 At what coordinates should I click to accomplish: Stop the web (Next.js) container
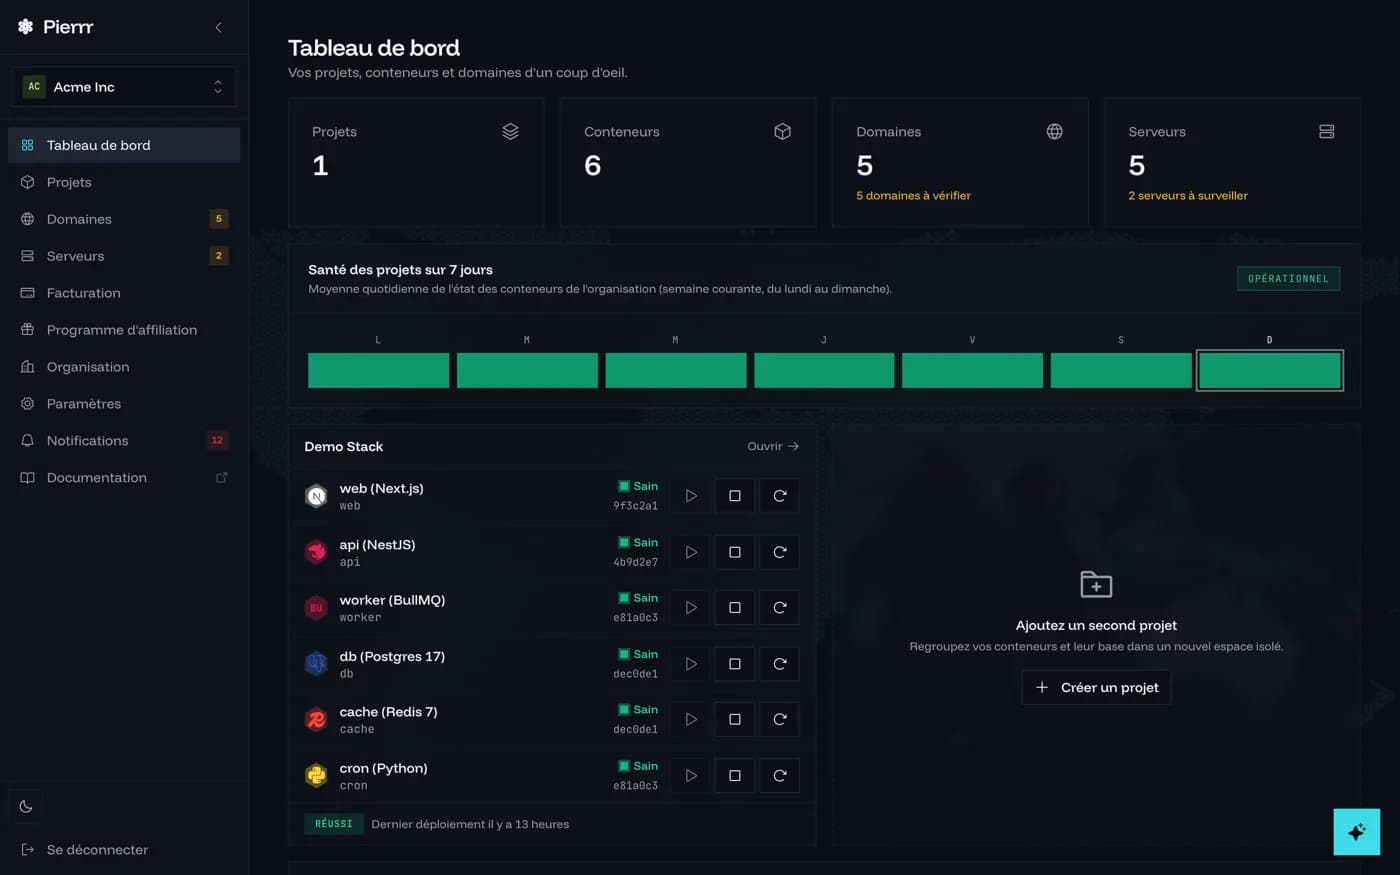point(735,496)
